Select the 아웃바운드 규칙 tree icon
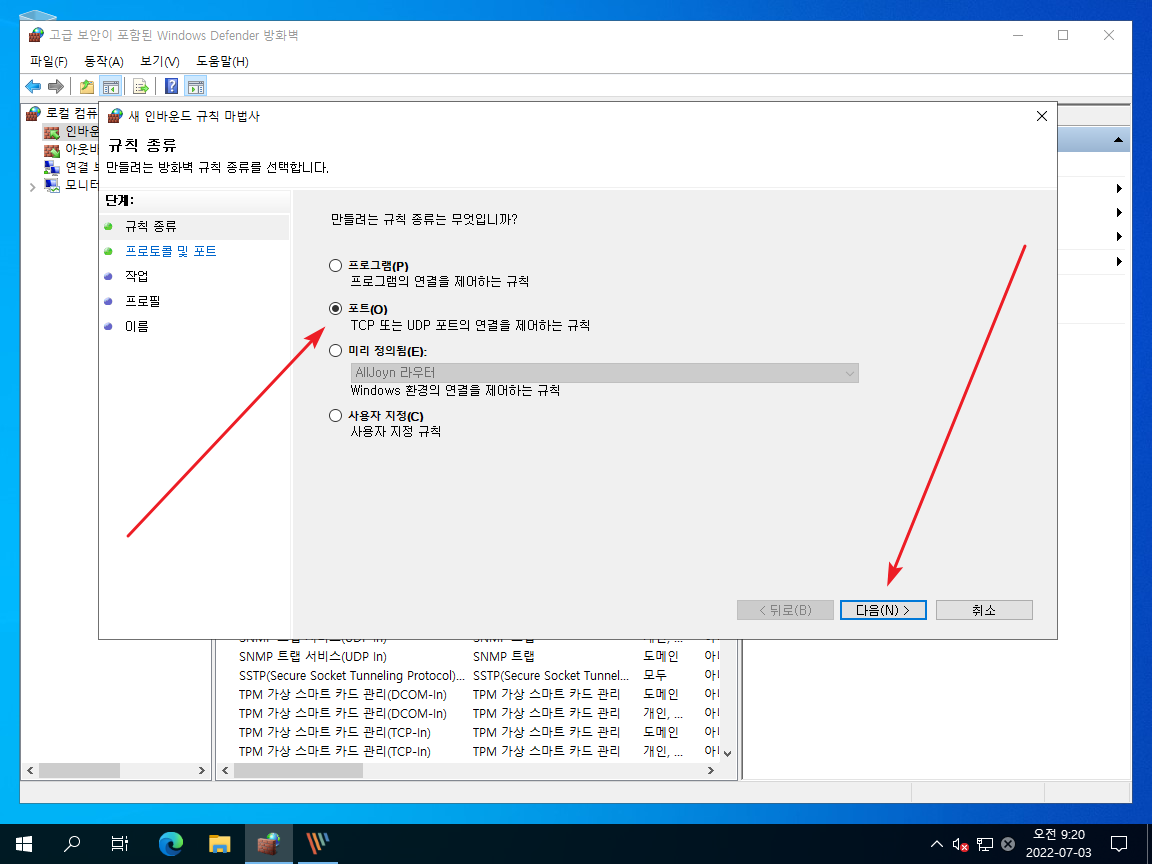 [51, 149]
